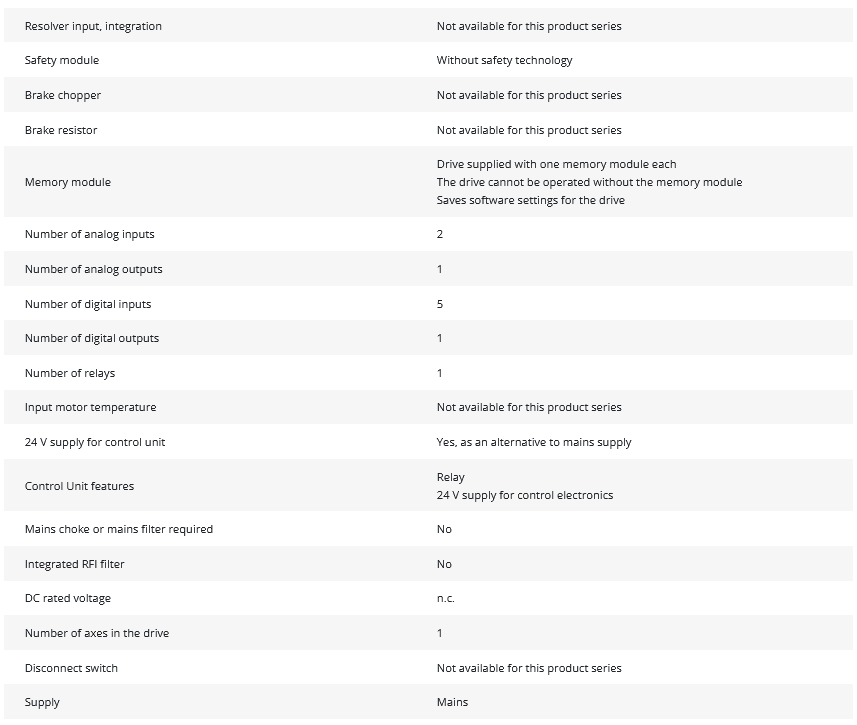
Task: Click the "Brake resistor" row label
Action: tap(61, 130)
